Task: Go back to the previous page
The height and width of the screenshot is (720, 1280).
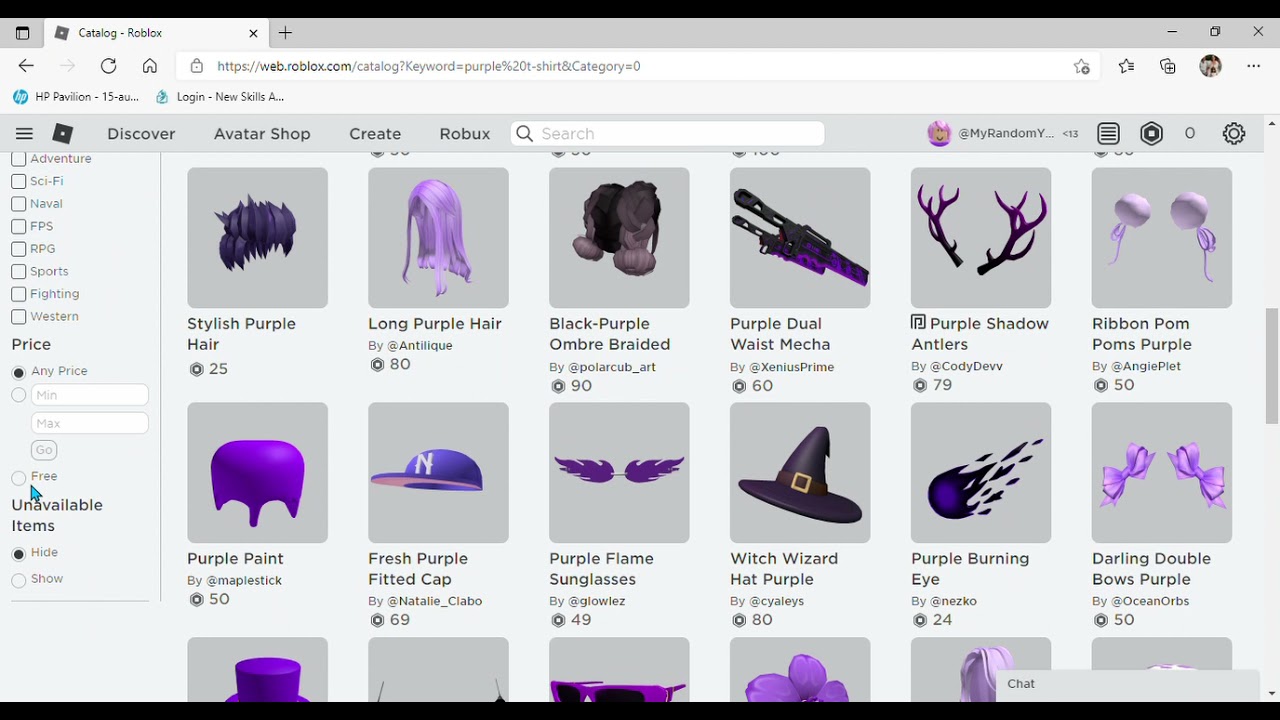Action: pyautogui.click(x=26, y=66)
